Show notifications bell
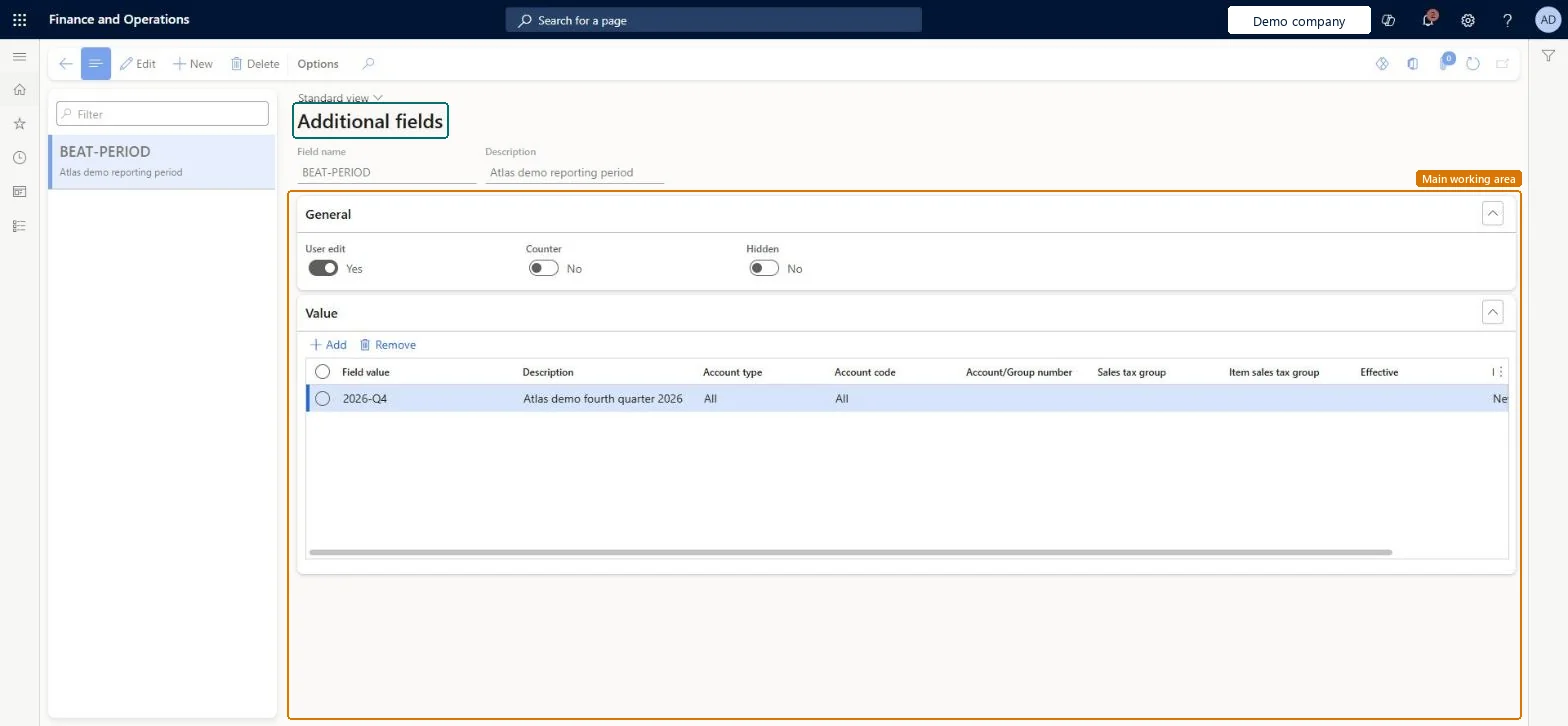Screen dimensions: 1568x726 click(x=1428, y=20)
